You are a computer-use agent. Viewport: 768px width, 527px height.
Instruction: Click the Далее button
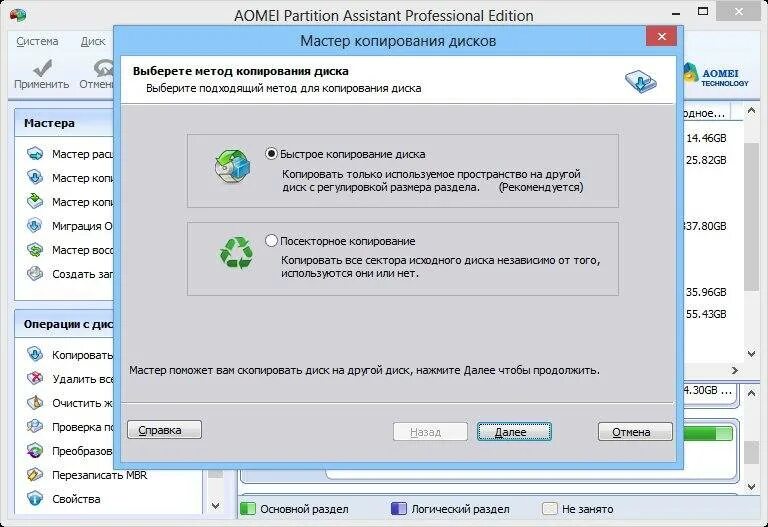[514, 432]
